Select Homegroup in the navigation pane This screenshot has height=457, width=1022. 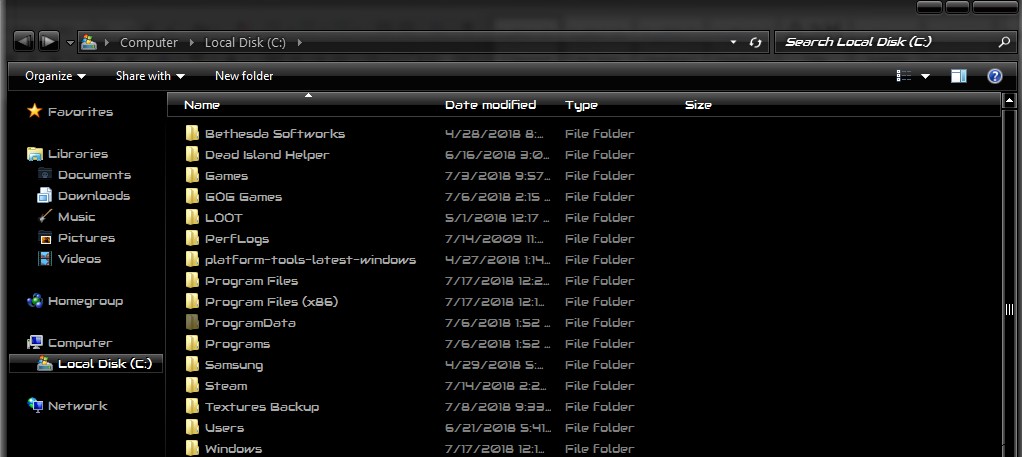click(x=85, y=301)
